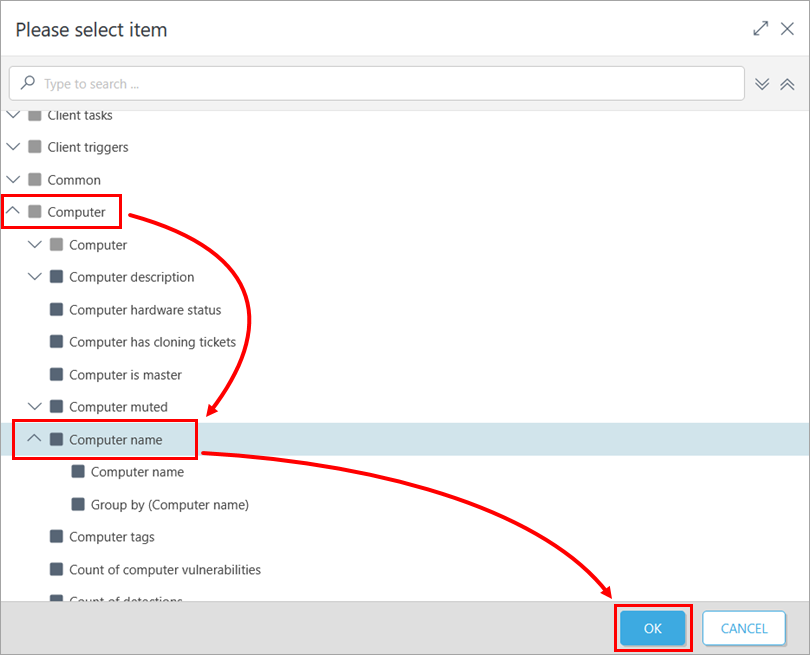Click the collapse-all double chevron up icon
Viewport: 810px width, 655px height.
(x=787, y=84)
